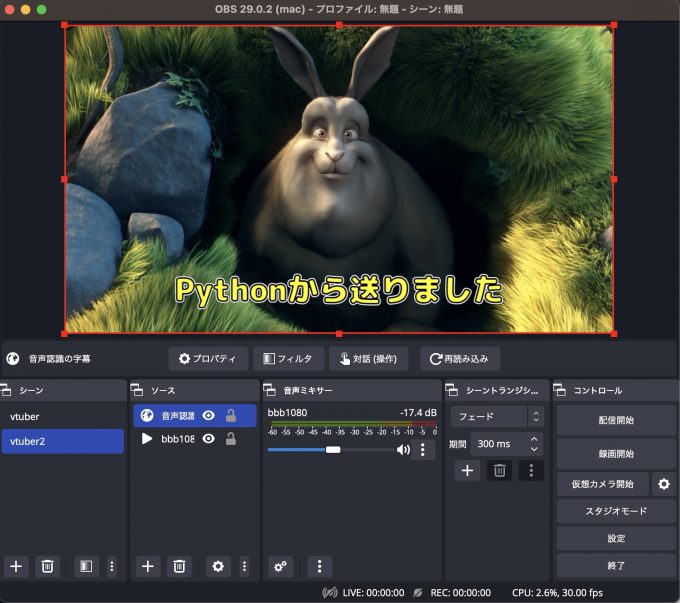Click 終了 exit button
The image size is (680, 603).
coord(616,566)
